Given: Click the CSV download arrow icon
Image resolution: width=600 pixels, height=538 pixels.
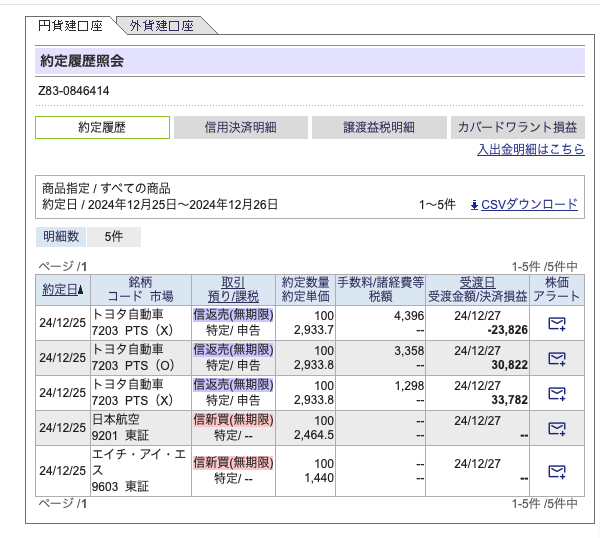Looking at the screenshot, I should pyautogui.click(x=474, y=205).
